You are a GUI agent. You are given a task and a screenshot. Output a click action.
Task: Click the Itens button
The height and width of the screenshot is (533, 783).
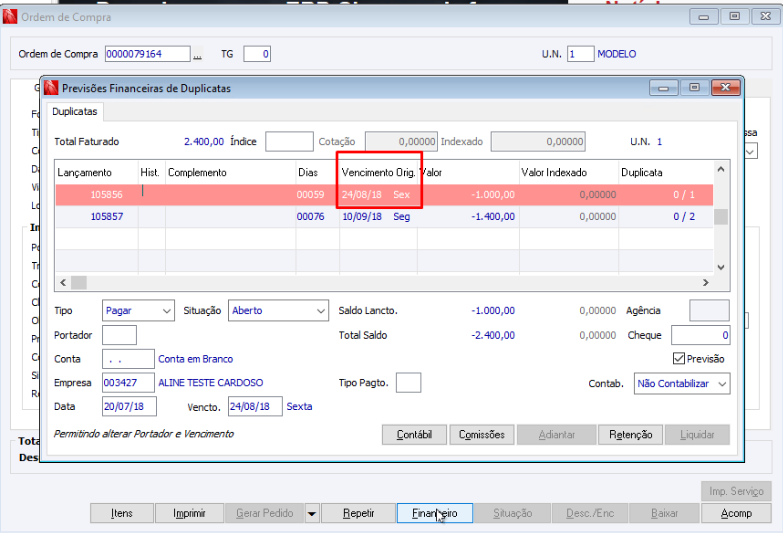click(x=122, y=513)
